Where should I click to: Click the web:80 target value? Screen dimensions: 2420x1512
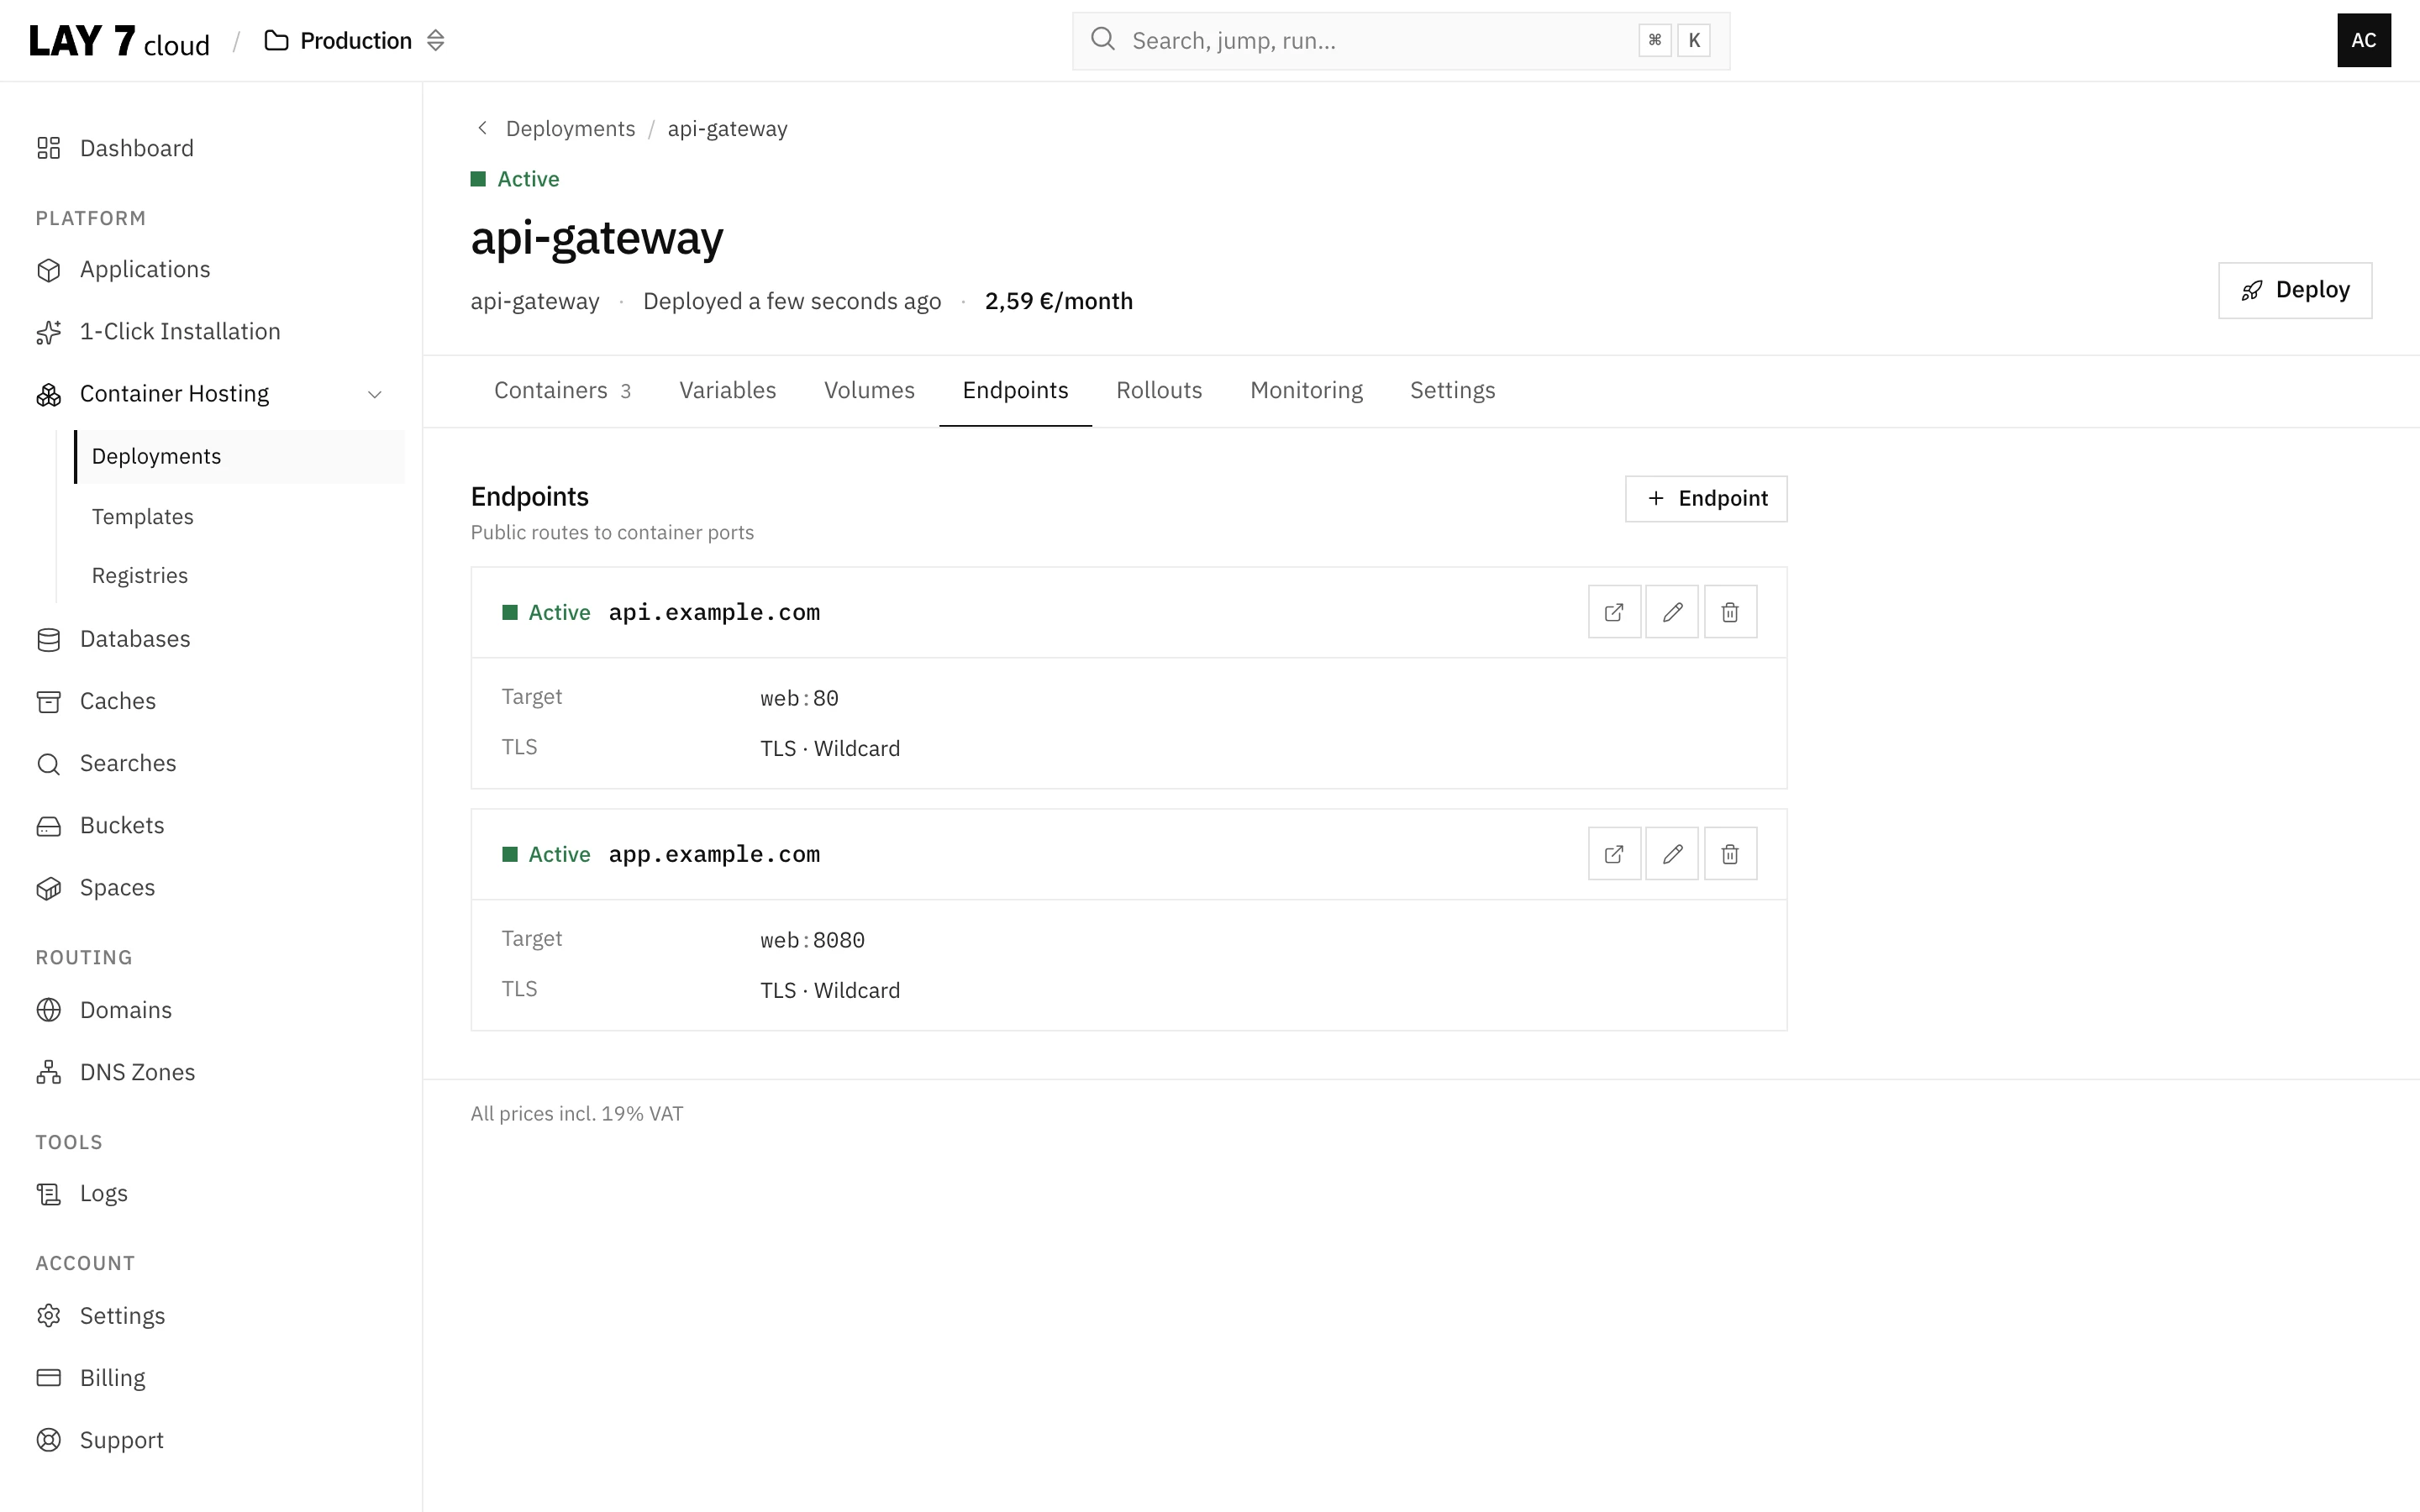pos(799,699)
